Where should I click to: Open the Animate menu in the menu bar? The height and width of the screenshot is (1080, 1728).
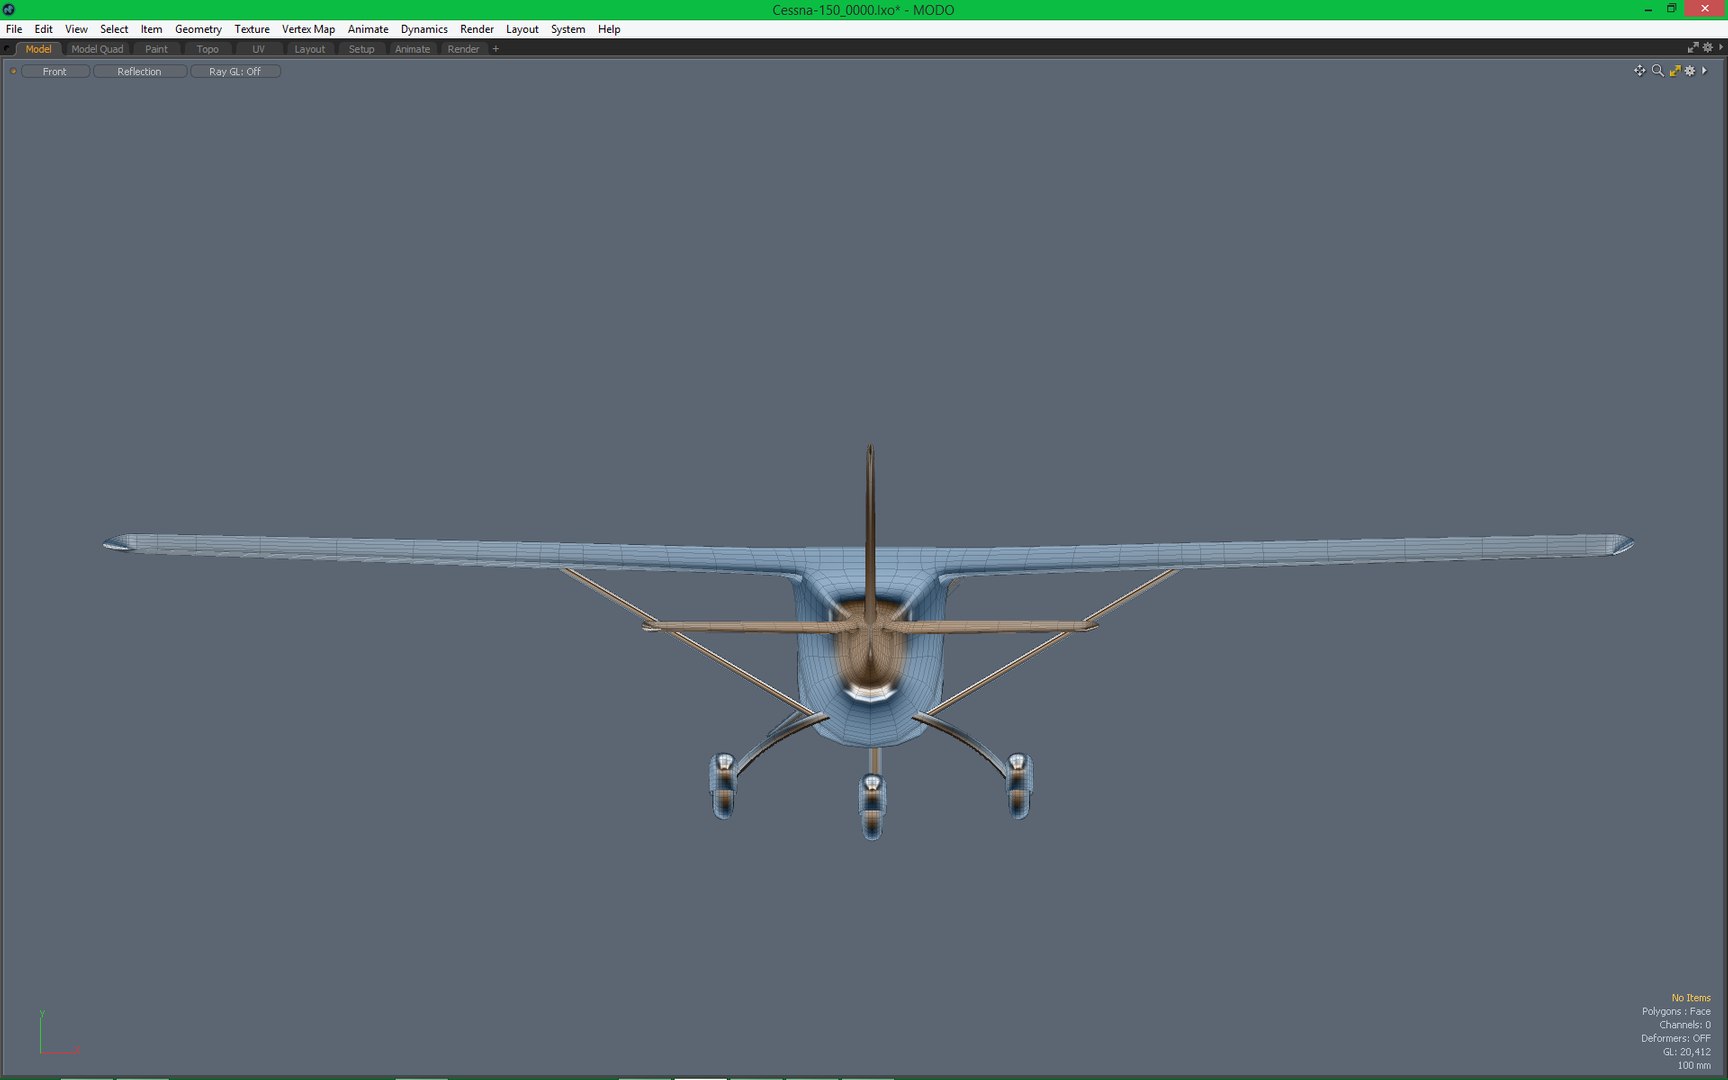pyautogui.click(x=368, y=29)
